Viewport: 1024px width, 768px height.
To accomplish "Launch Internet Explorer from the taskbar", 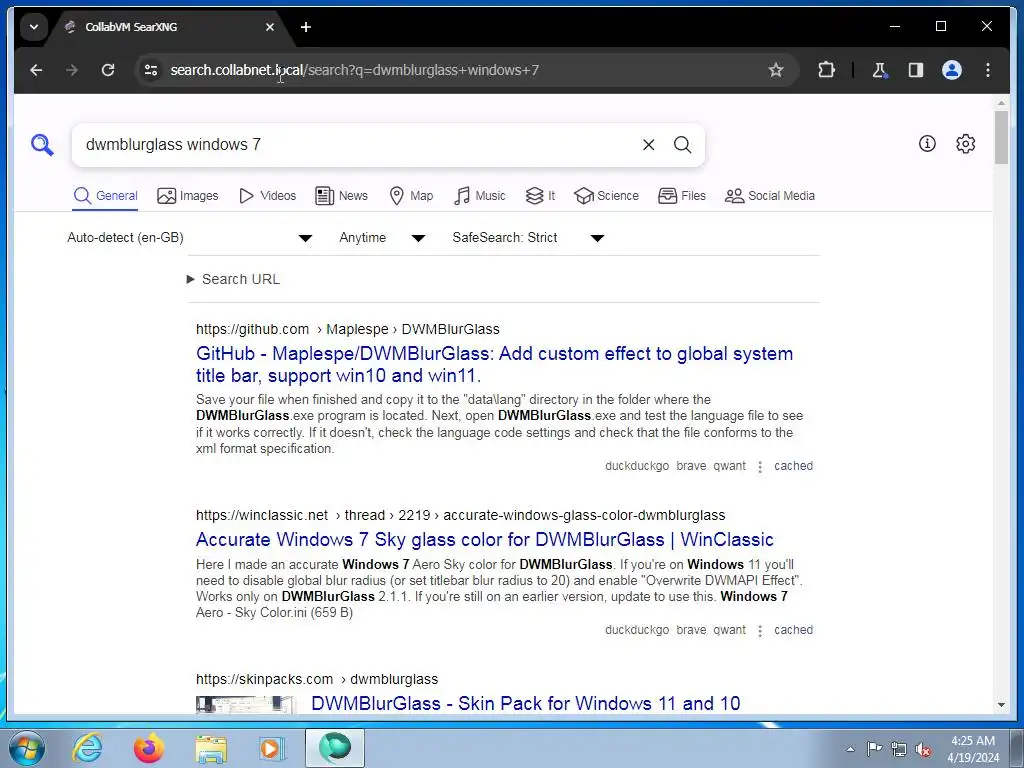I will pos(88,748).
